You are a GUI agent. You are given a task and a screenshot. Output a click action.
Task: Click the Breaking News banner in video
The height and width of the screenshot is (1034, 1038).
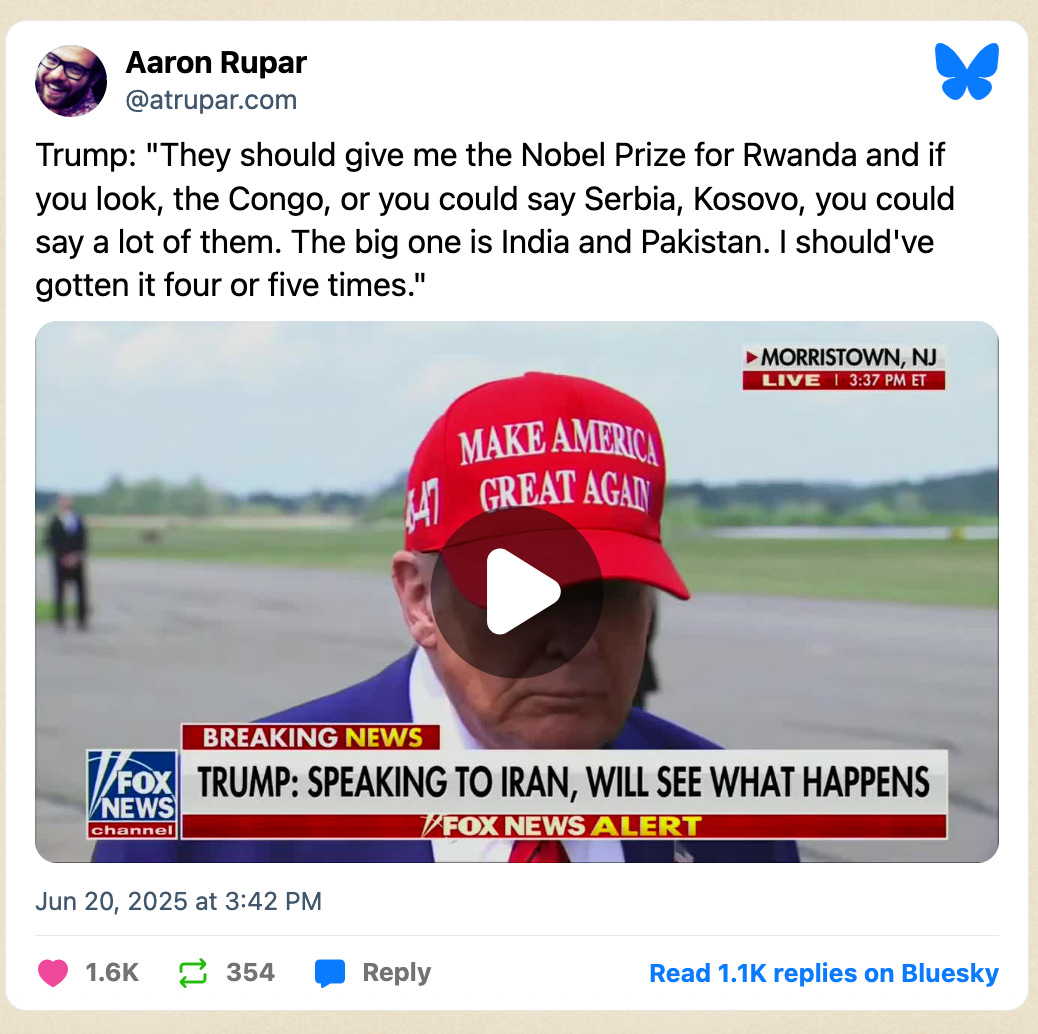[311, 737]
